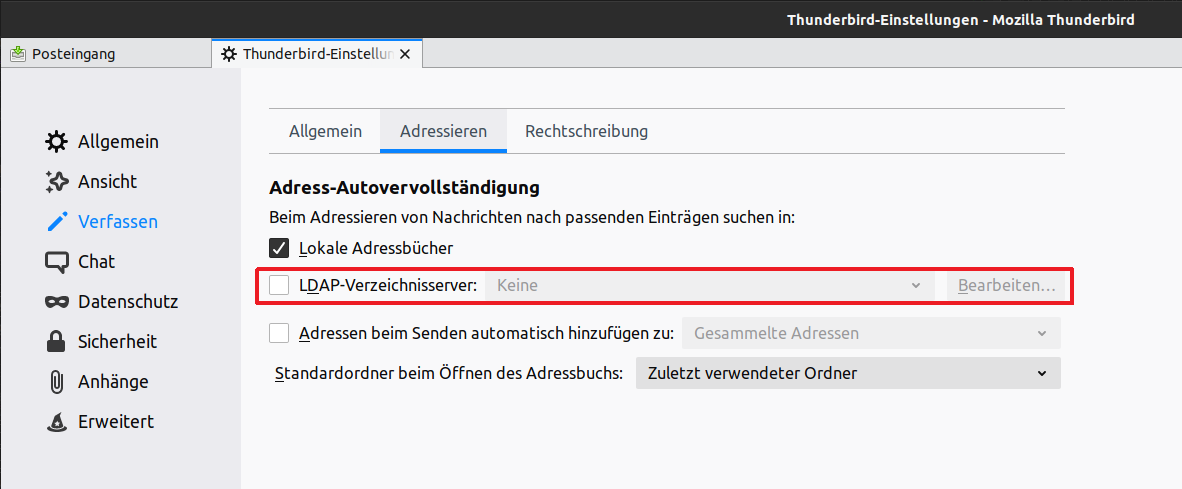Go to the Posteingang tab

[74, 54]
